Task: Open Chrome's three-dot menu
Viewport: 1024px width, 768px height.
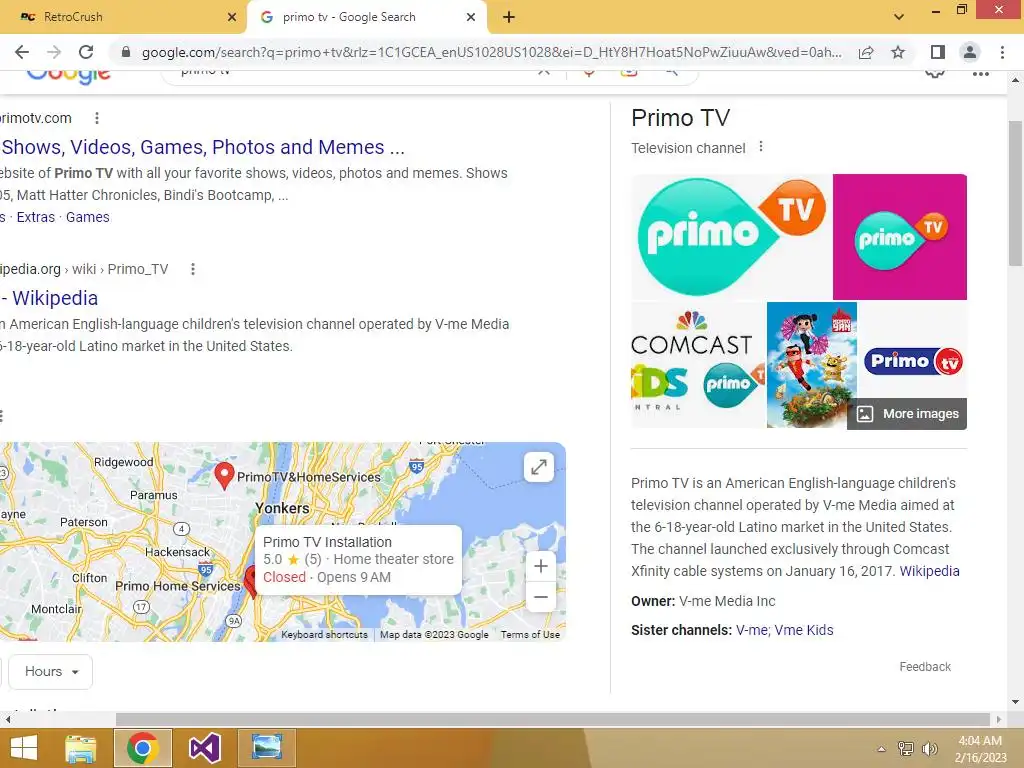Action: (1002, 52)
